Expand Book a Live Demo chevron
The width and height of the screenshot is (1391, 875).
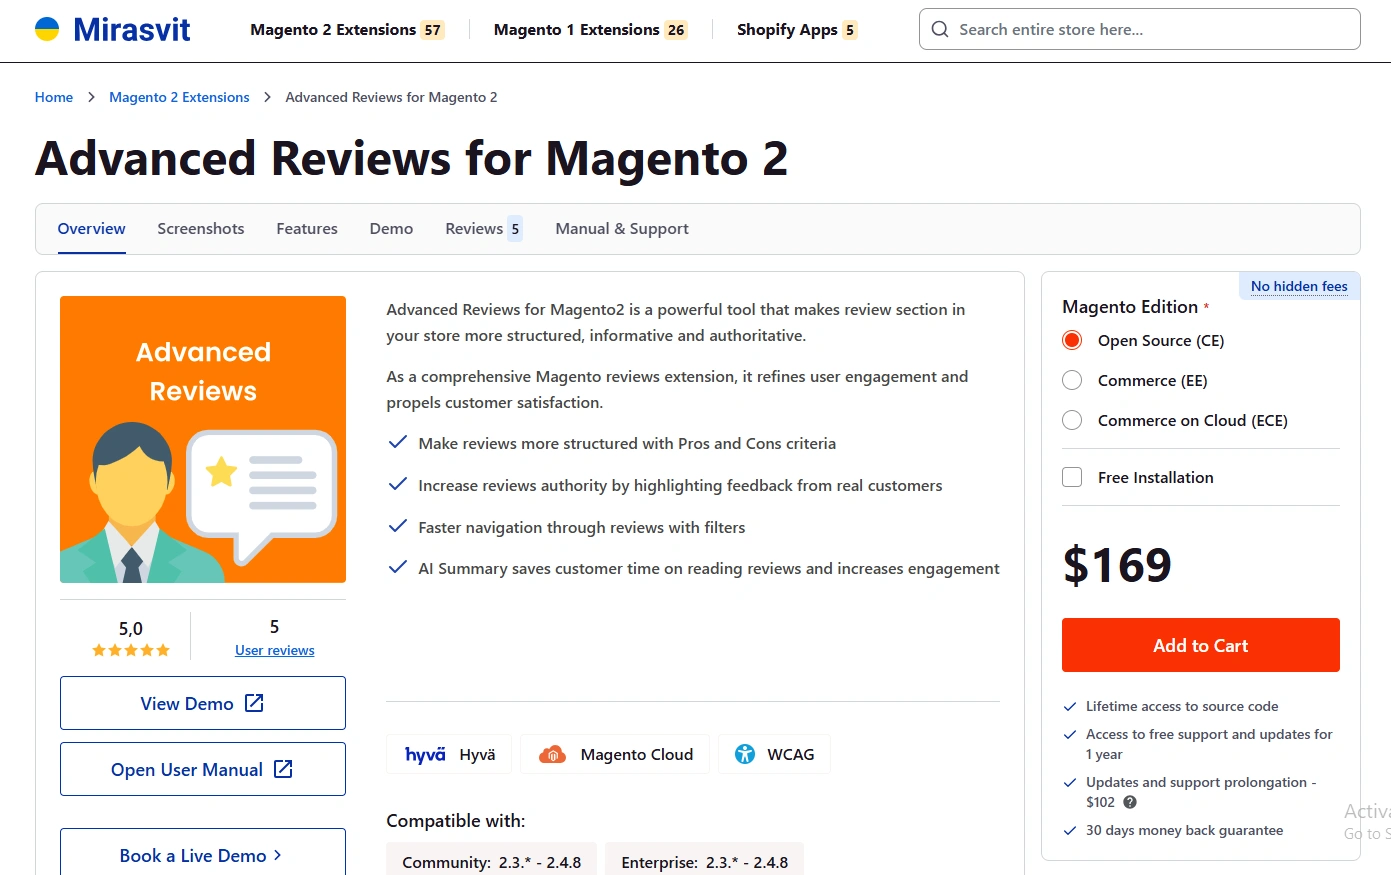pyautogui.click(x=277, y=855)
